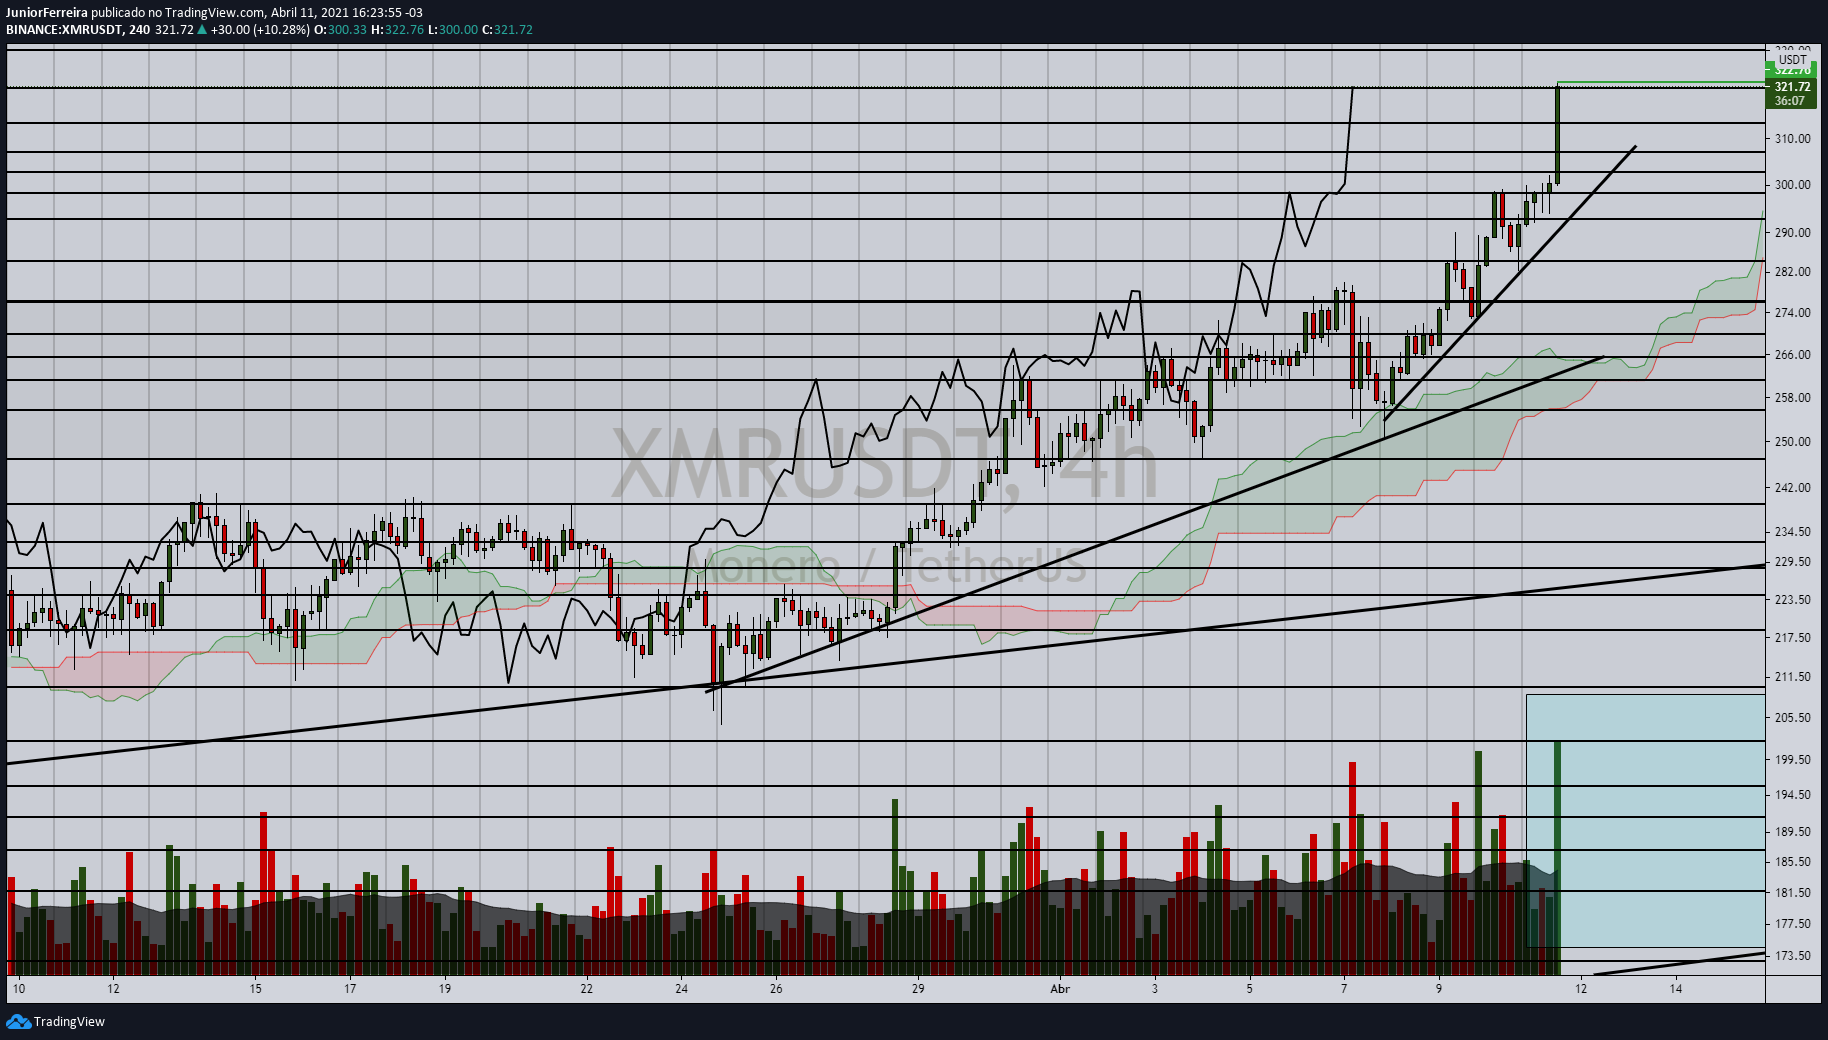Click the green 321.72 current price tag

(1792, 87)
